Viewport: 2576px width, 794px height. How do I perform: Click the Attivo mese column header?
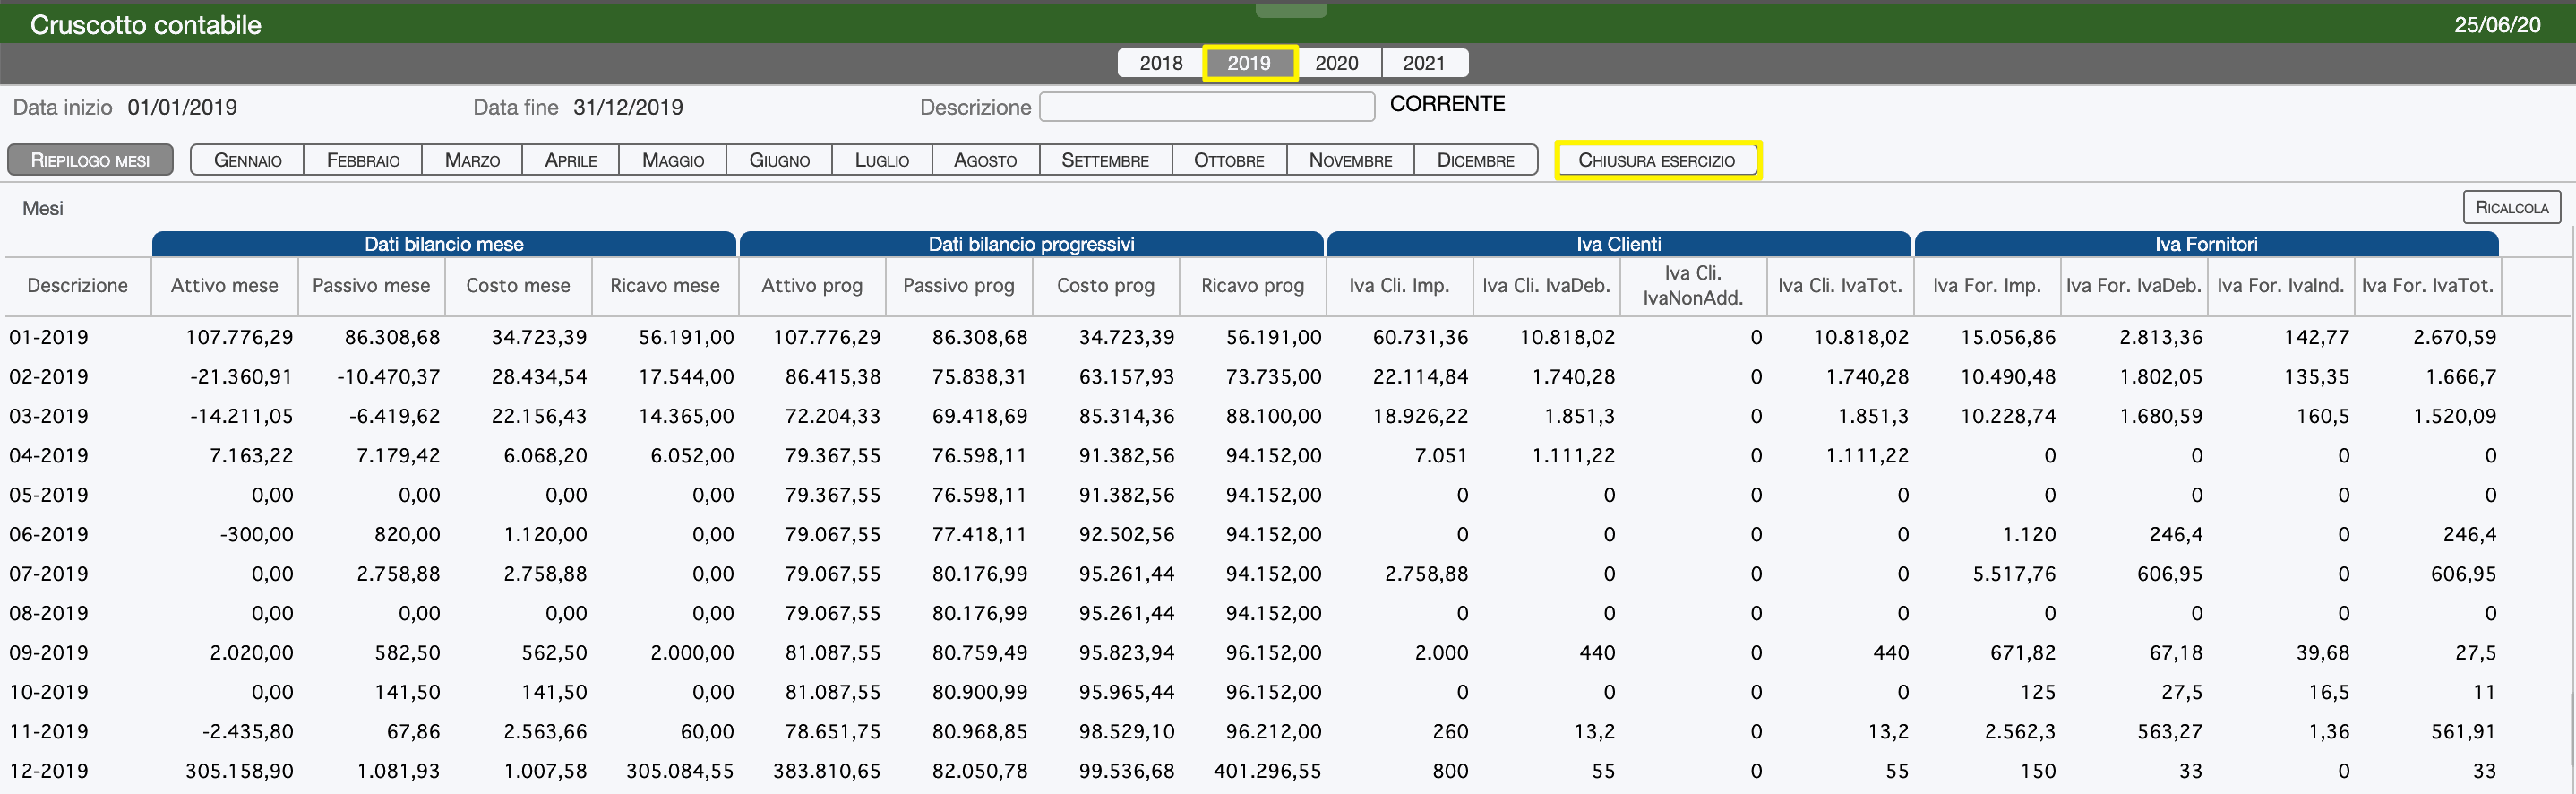[x=224, y=285]
